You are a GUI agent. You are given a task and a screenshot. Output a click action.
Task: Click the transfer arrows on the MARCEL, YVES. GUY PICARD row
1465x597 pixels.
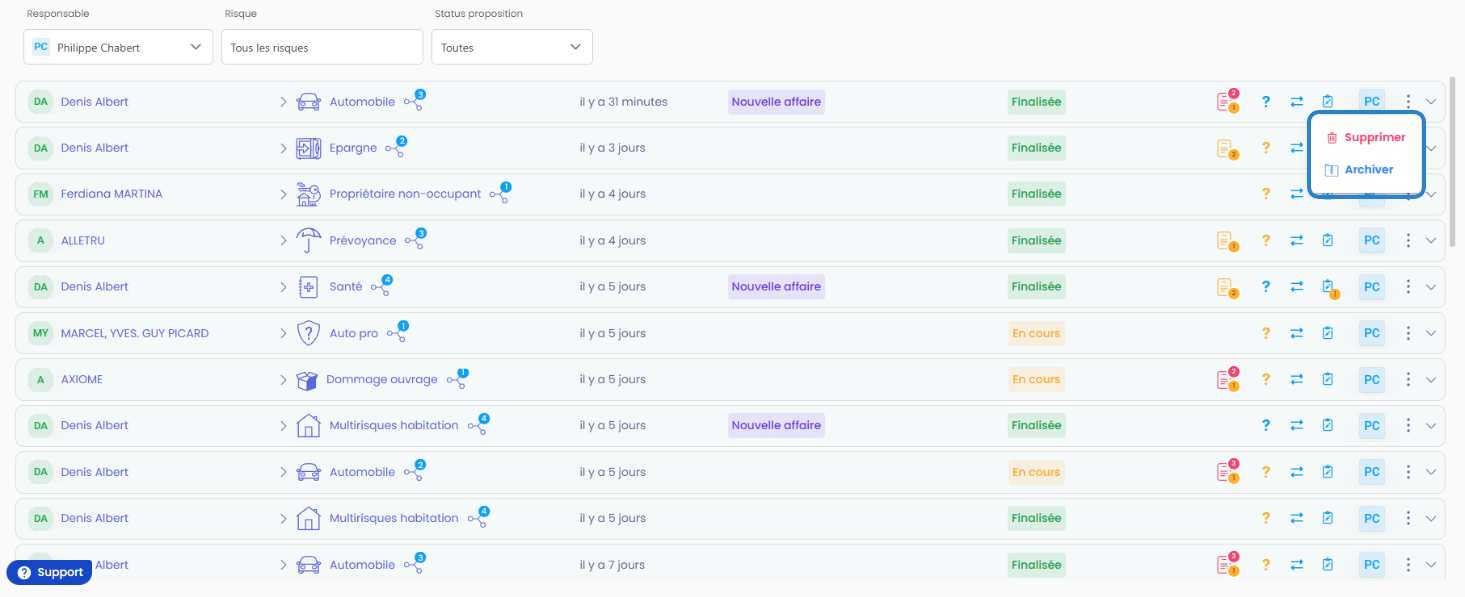pos(1296,333)
